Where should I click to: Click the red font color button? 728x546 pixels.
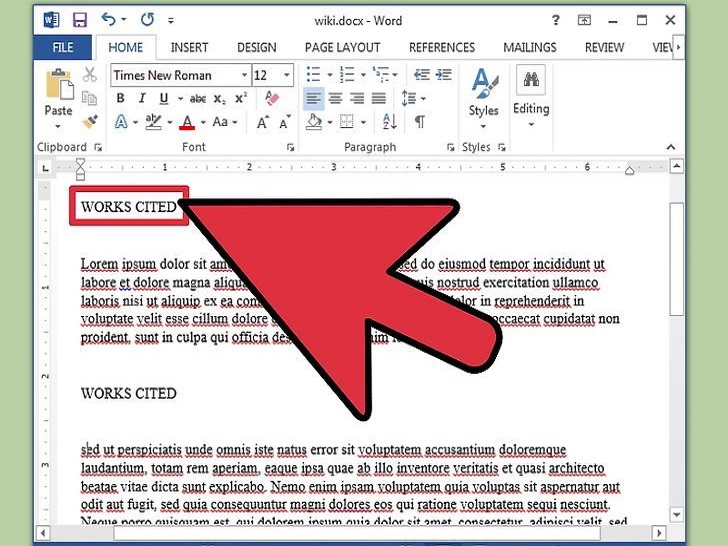pyautogui.click(x=186, y=122)
